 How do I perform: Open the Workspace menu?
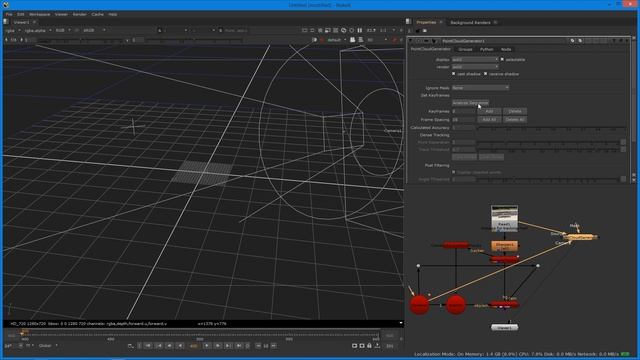(x=40, y=14)
